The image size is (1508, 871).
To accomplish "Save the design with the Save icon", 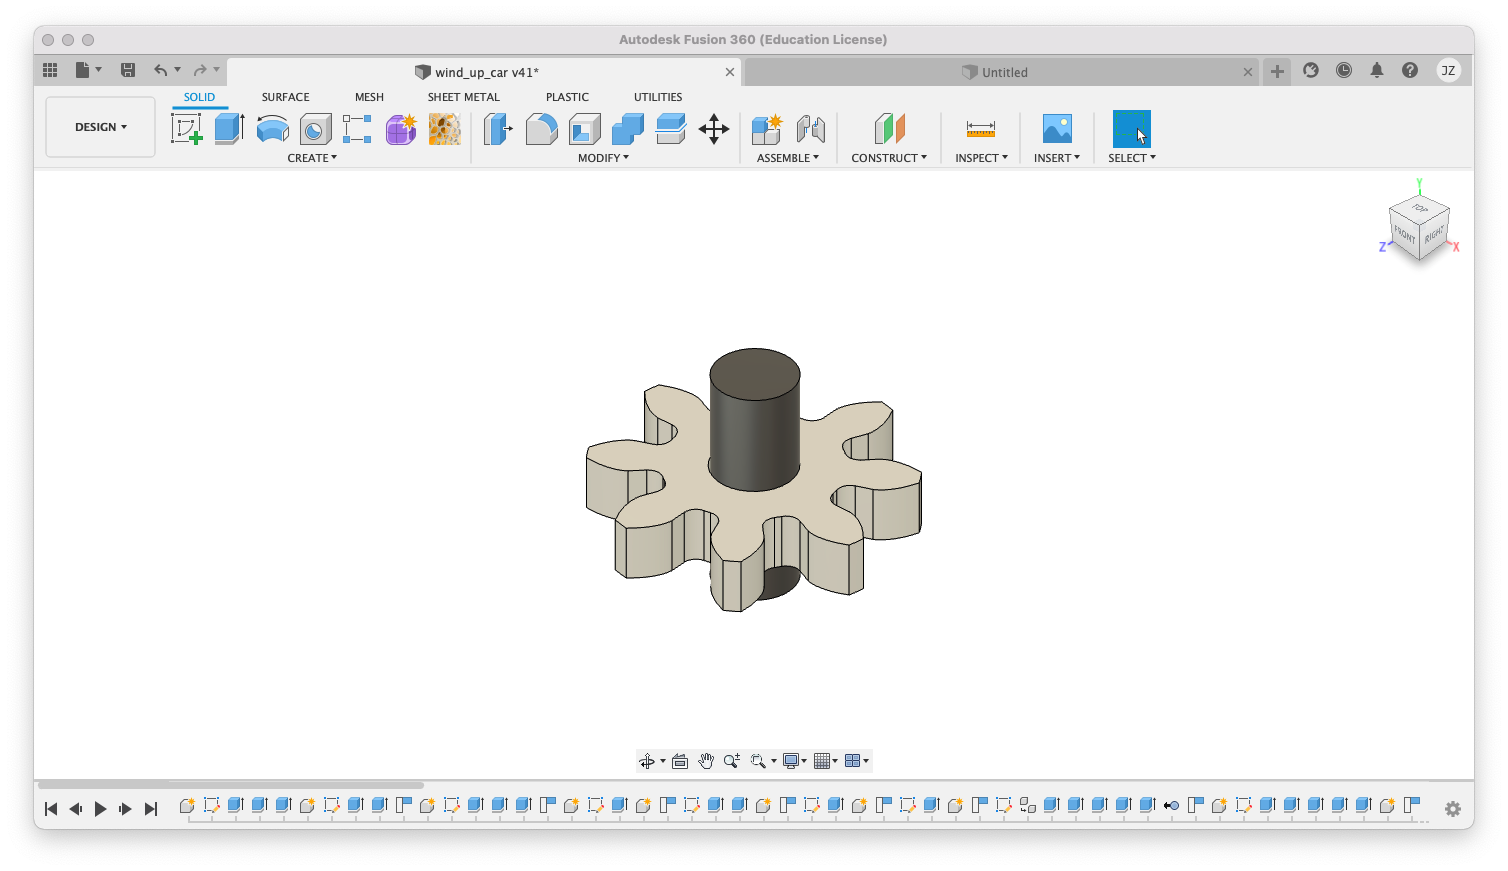I will [128, 70].
